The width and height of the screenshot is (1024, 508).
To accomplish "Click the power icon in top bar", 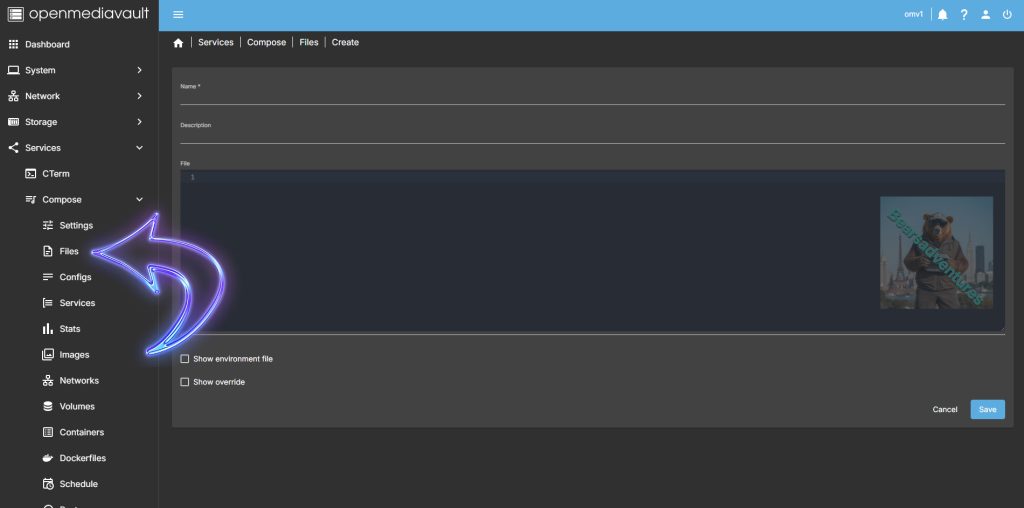I will click(x=1006, y=15).
